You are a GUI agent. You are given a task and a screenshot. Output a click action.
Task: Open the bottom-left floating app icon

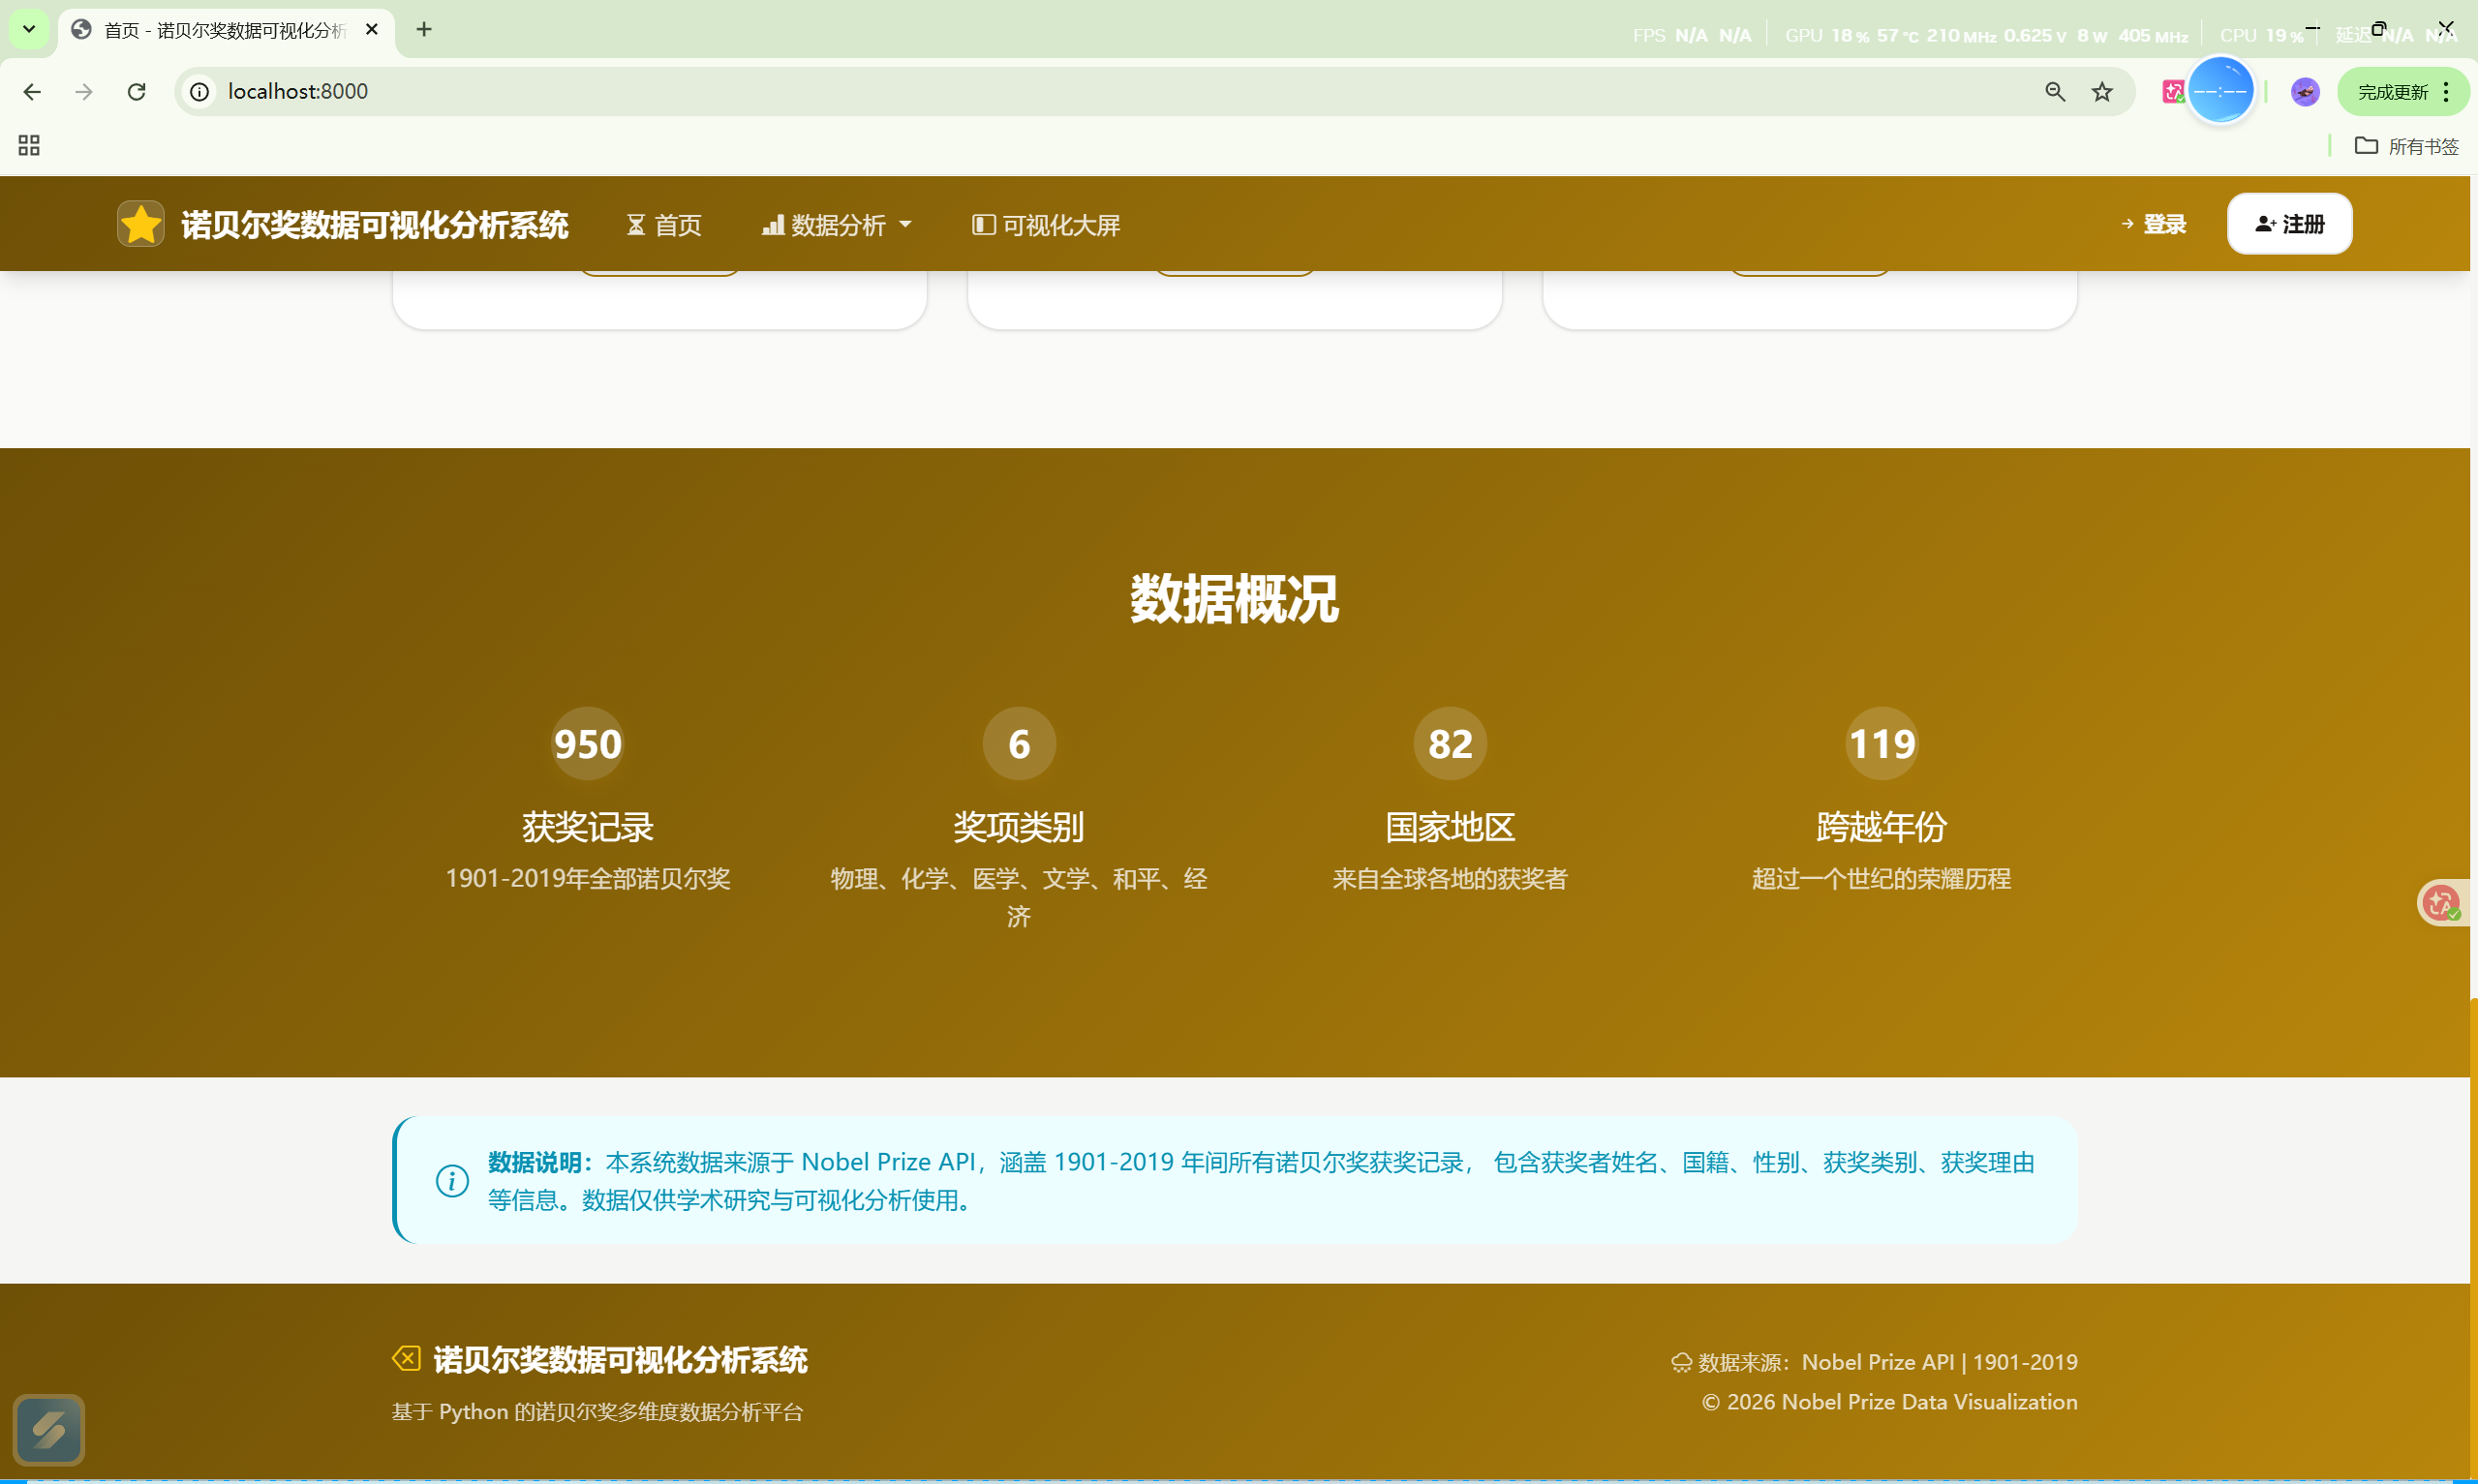(x=49, y=1429)
